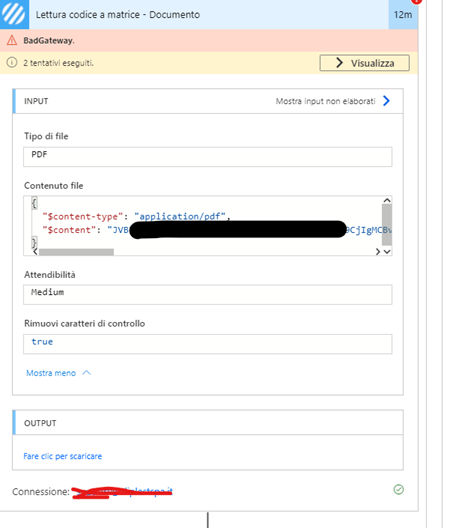The height and width of the screenshot is (528, 450).
Task: Click the horizontal scrollbar thumb in Contenuto file
Action: 76,252
